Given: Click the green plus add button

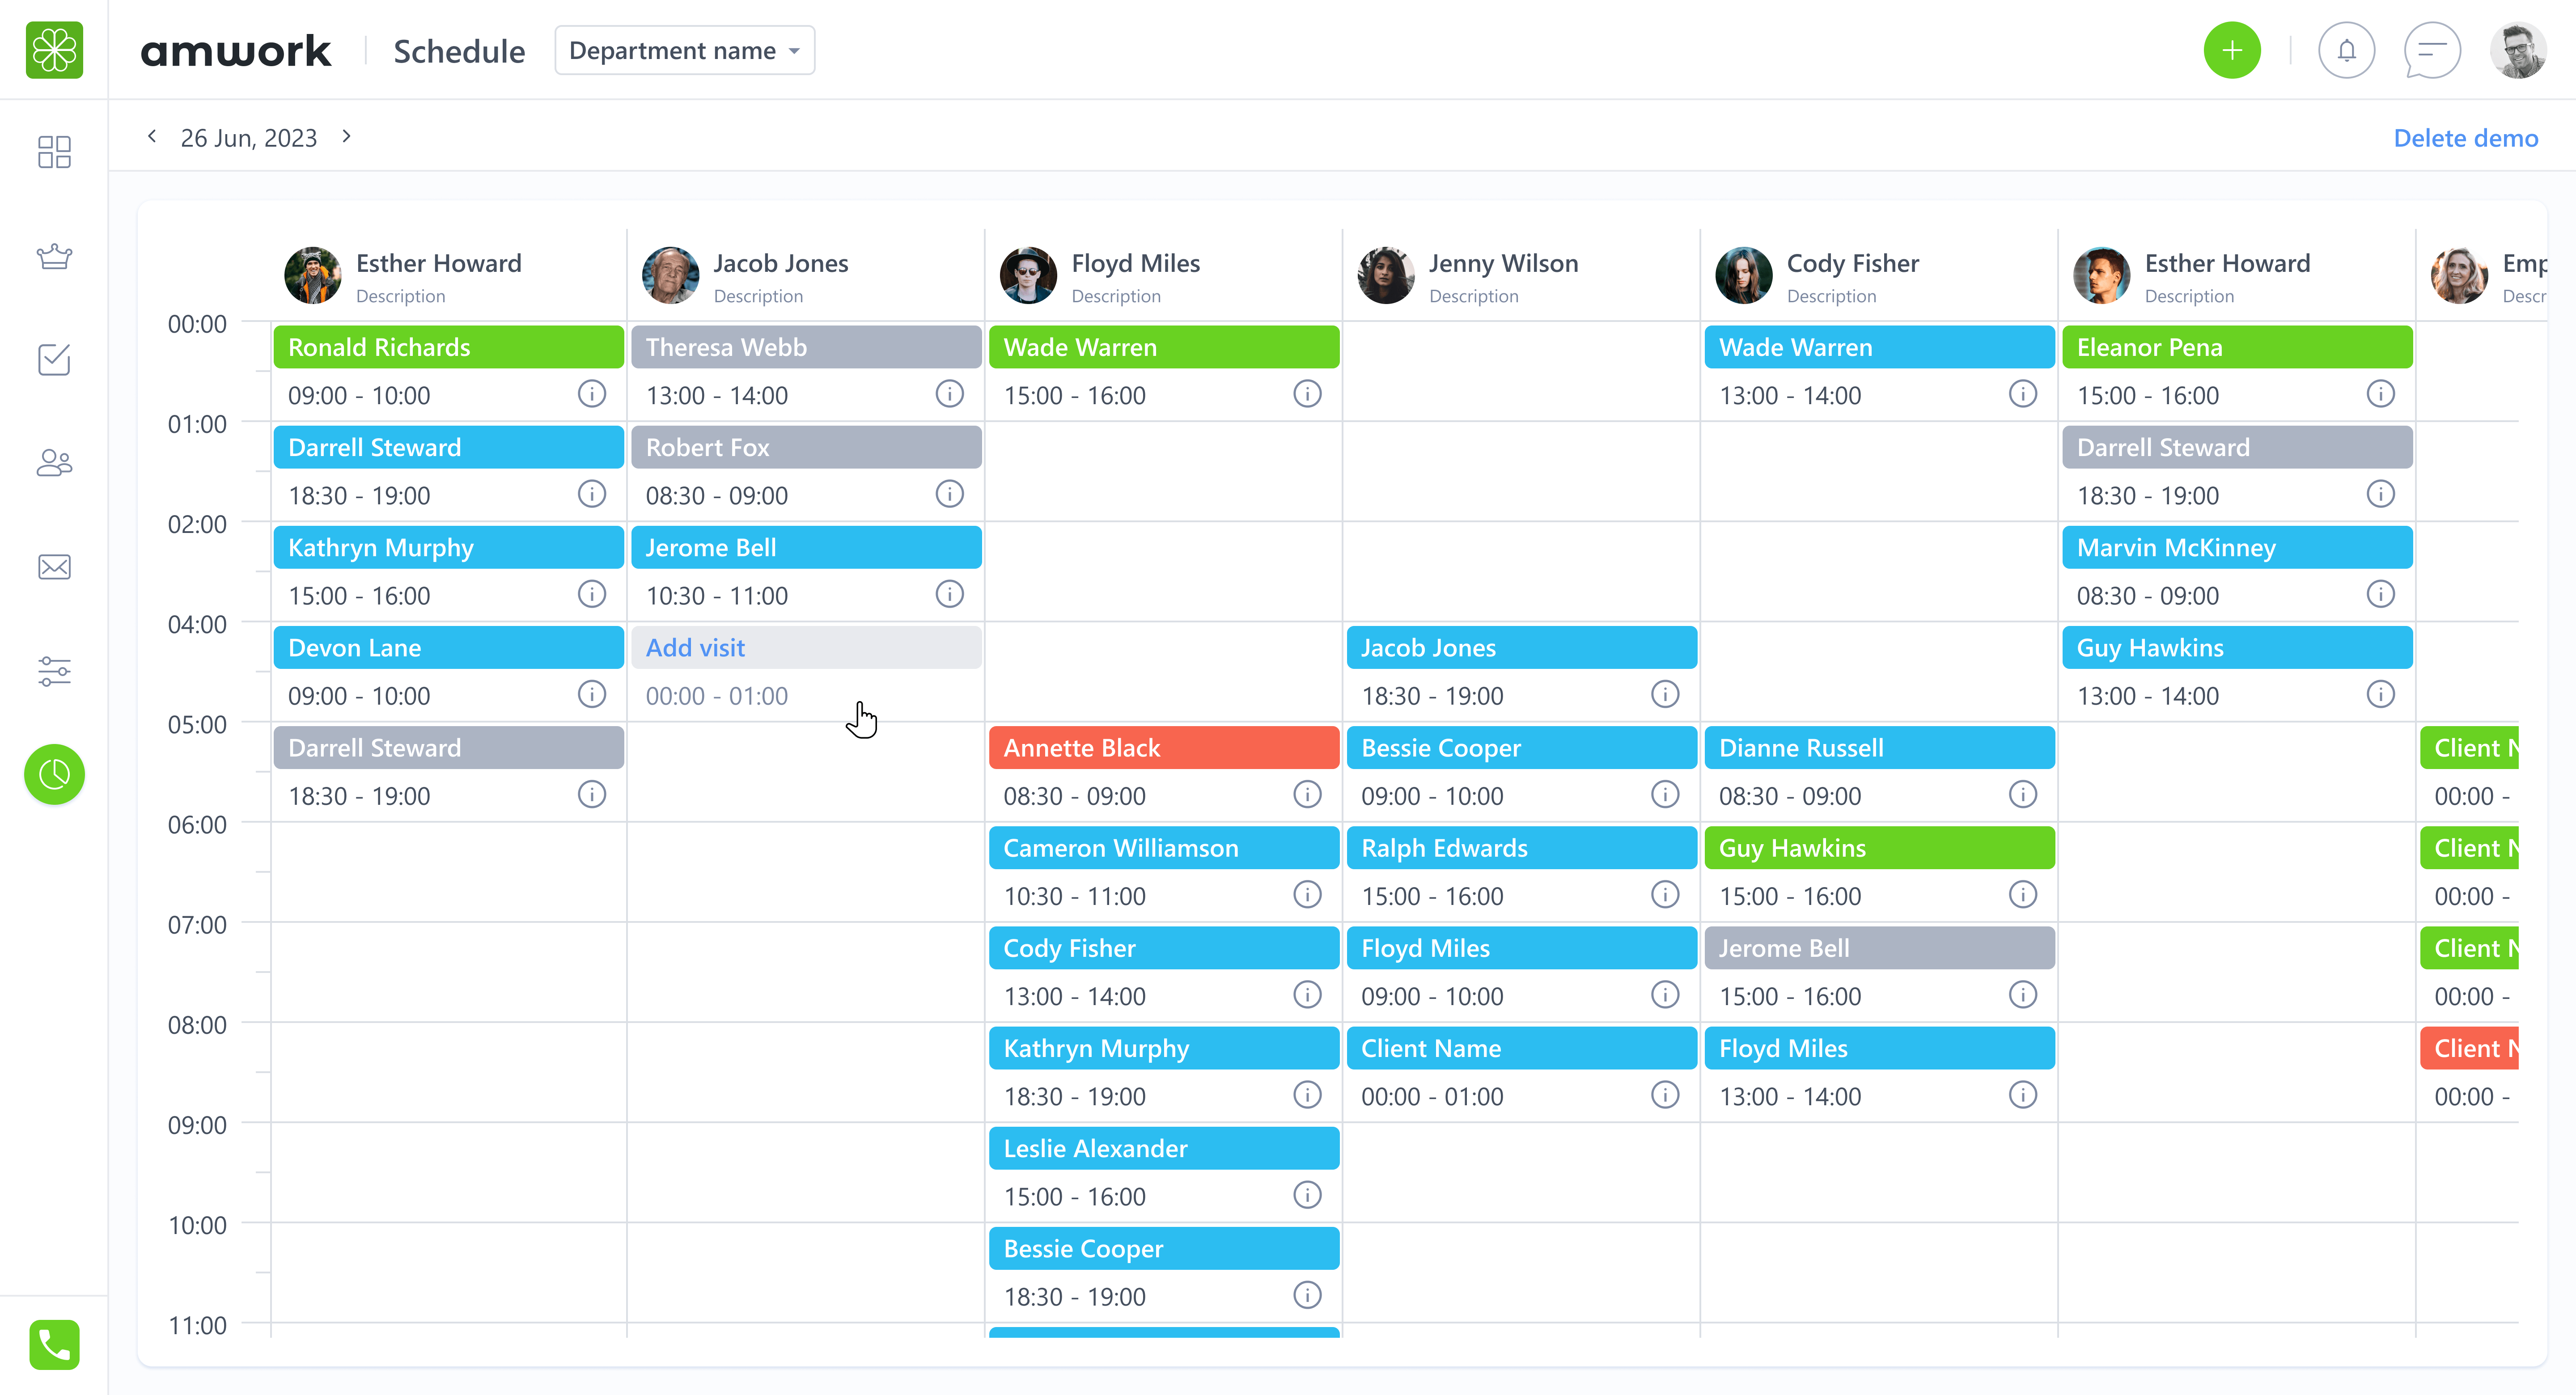Looking at the screenshot, I should click(x=2232, y=51).
